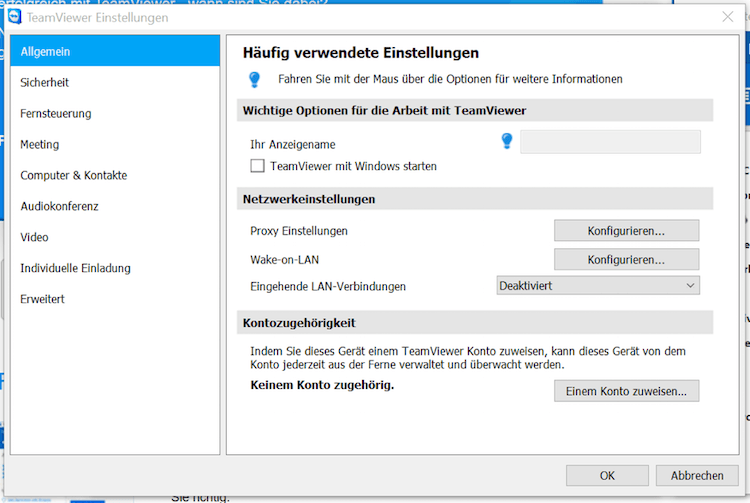Click the lightbulb icon next to Ihr Anzeigename
The width and height of the screenshot is (750, 503).
(507, 141)
